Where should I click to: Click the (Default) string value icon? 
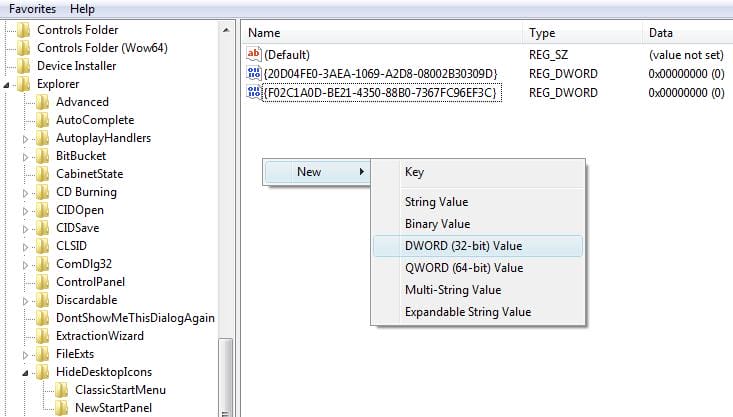click(254, 54)
